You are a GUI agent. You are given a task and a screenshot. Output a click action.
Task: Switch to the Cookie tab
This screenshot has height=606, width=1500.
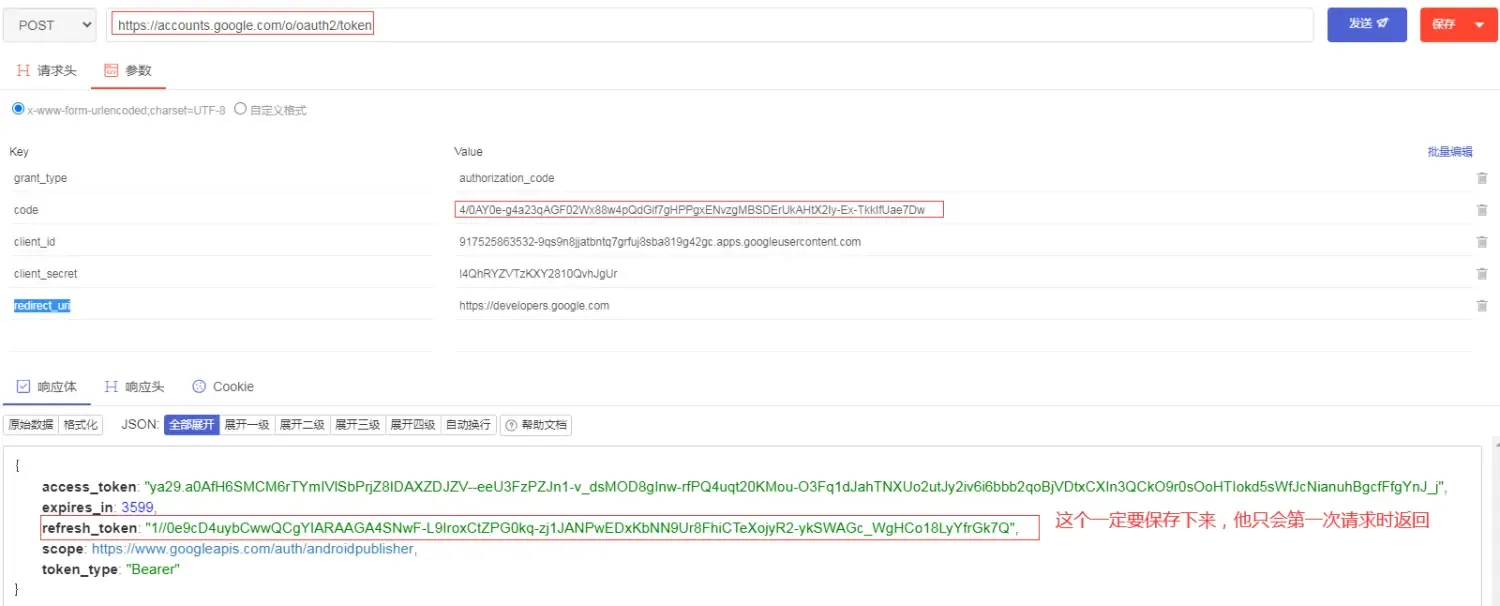point(223,387)
